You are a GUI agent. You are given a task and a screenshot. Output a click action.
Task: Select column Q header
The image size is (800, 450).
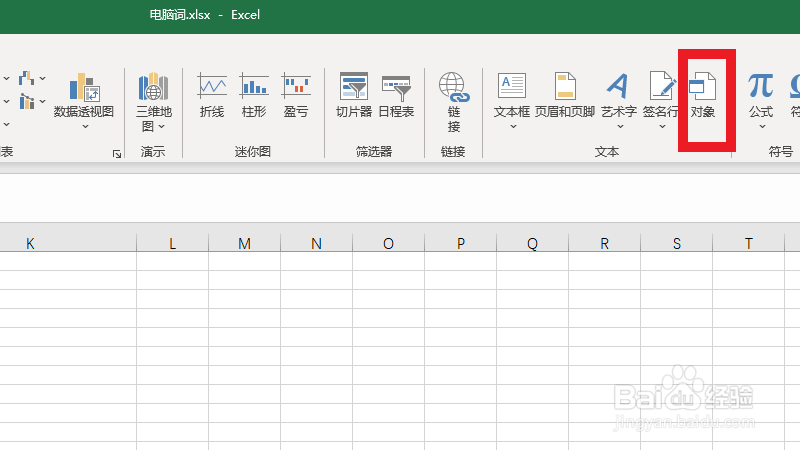pyautogui.click(x=532, y=243)
